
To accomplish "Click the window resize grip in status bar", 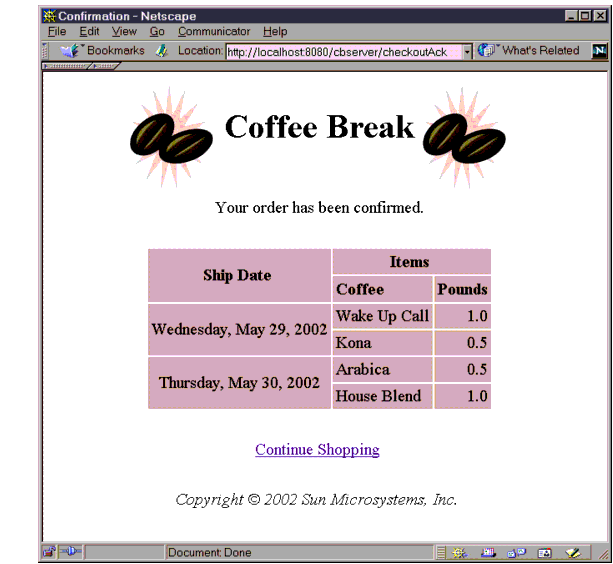I will click(x=603, y=554).
